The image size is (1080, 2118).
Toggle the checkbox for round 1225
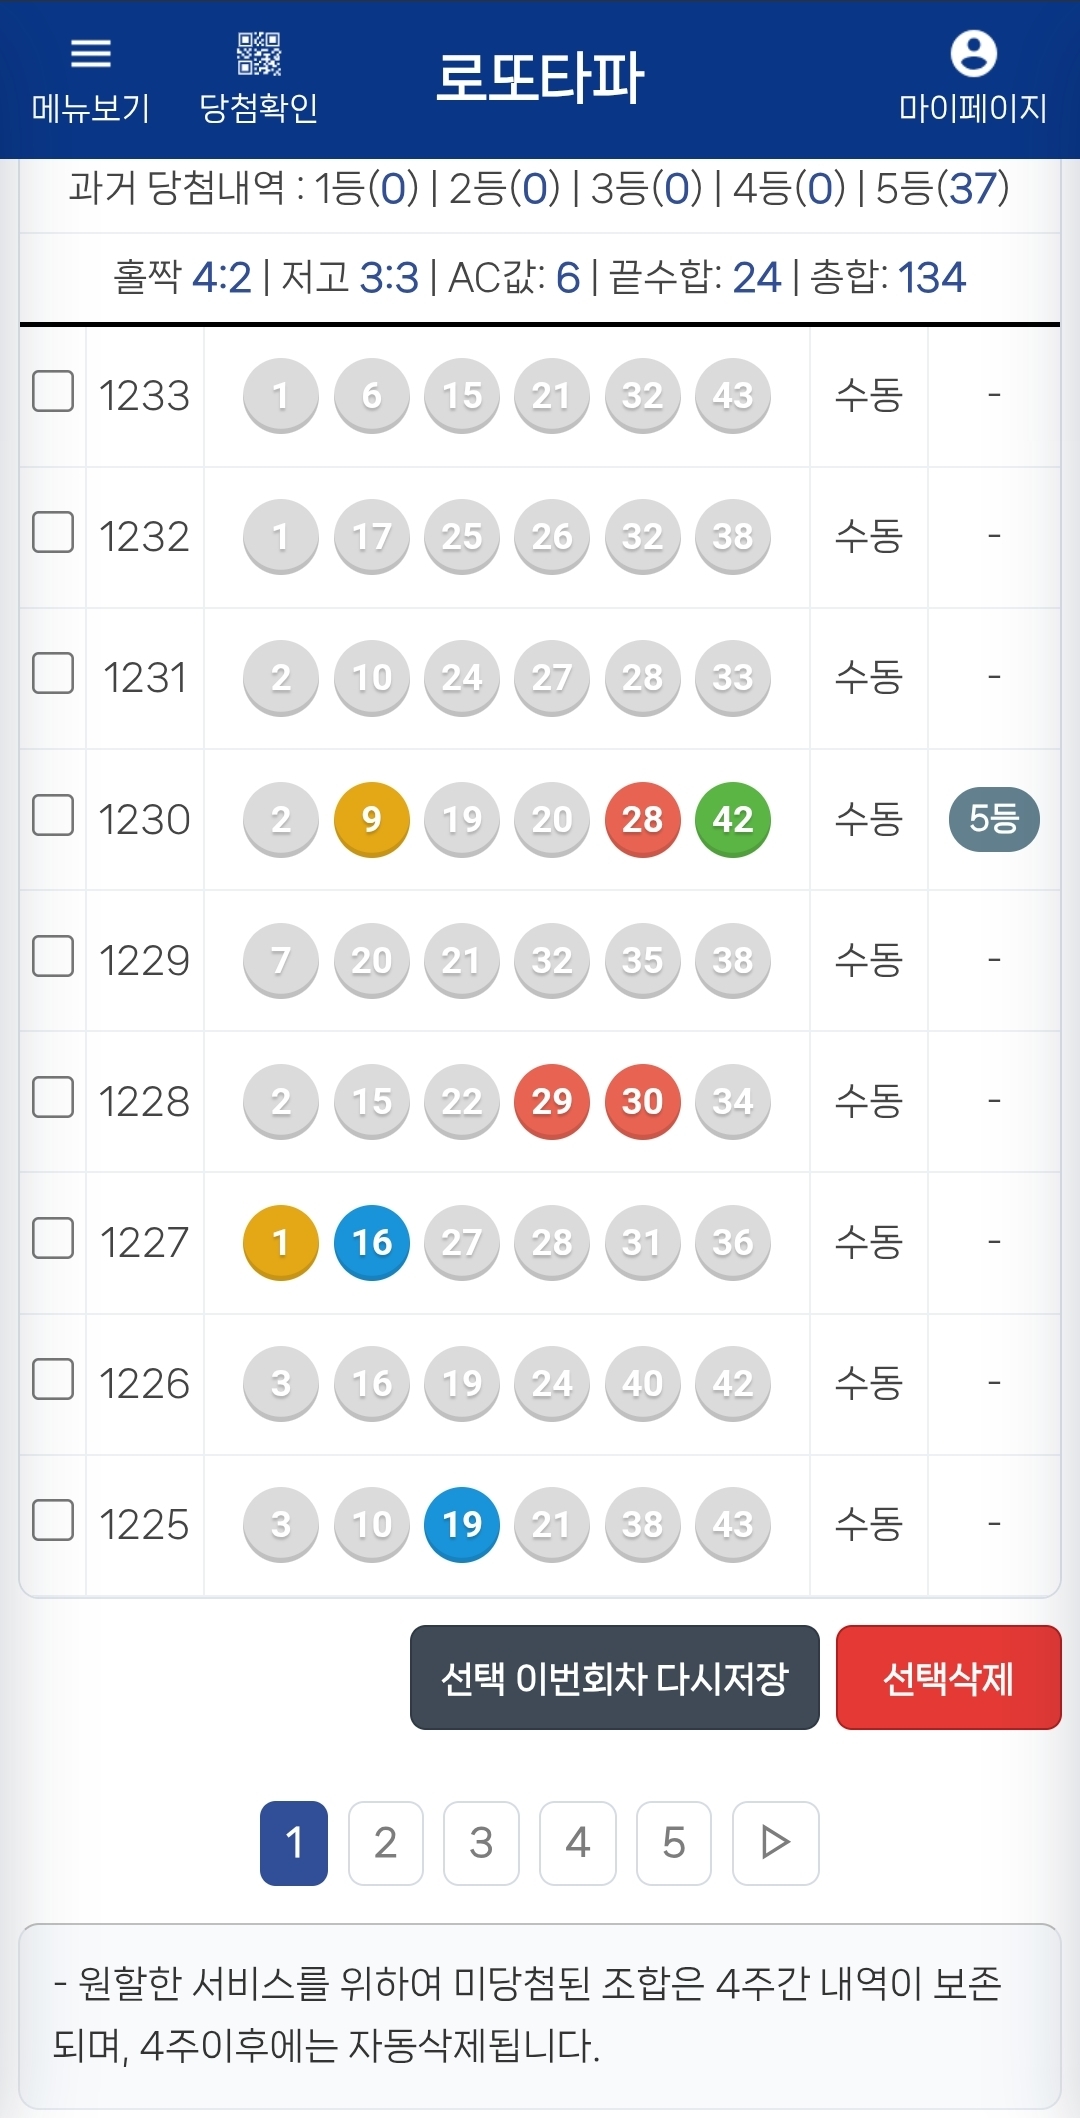point(53,1520)
